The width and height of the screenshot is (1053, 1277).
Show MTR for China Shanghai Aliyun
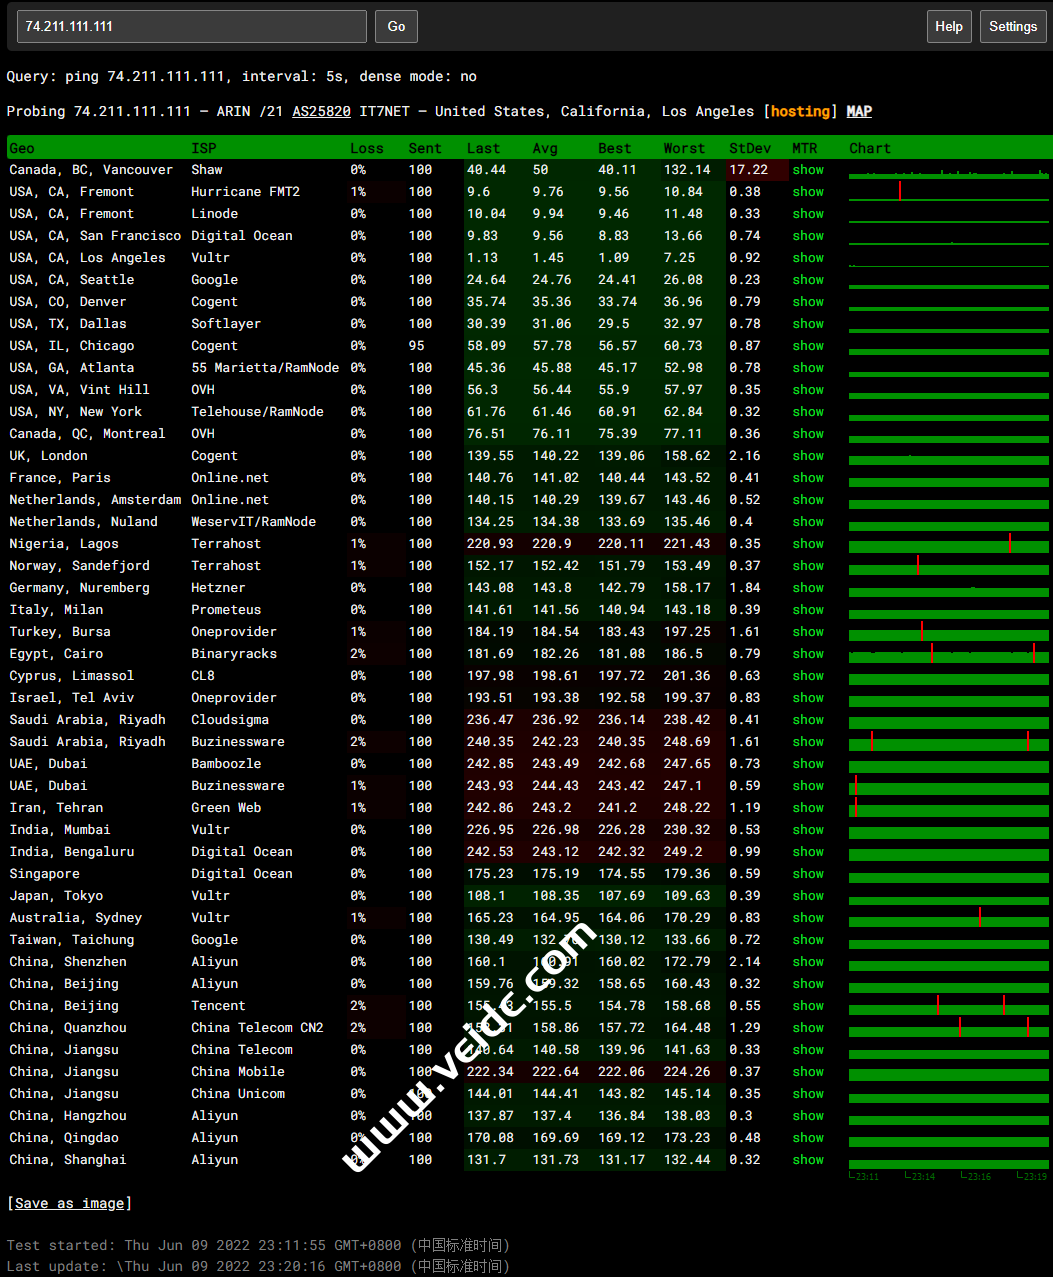coord(808,1160)
